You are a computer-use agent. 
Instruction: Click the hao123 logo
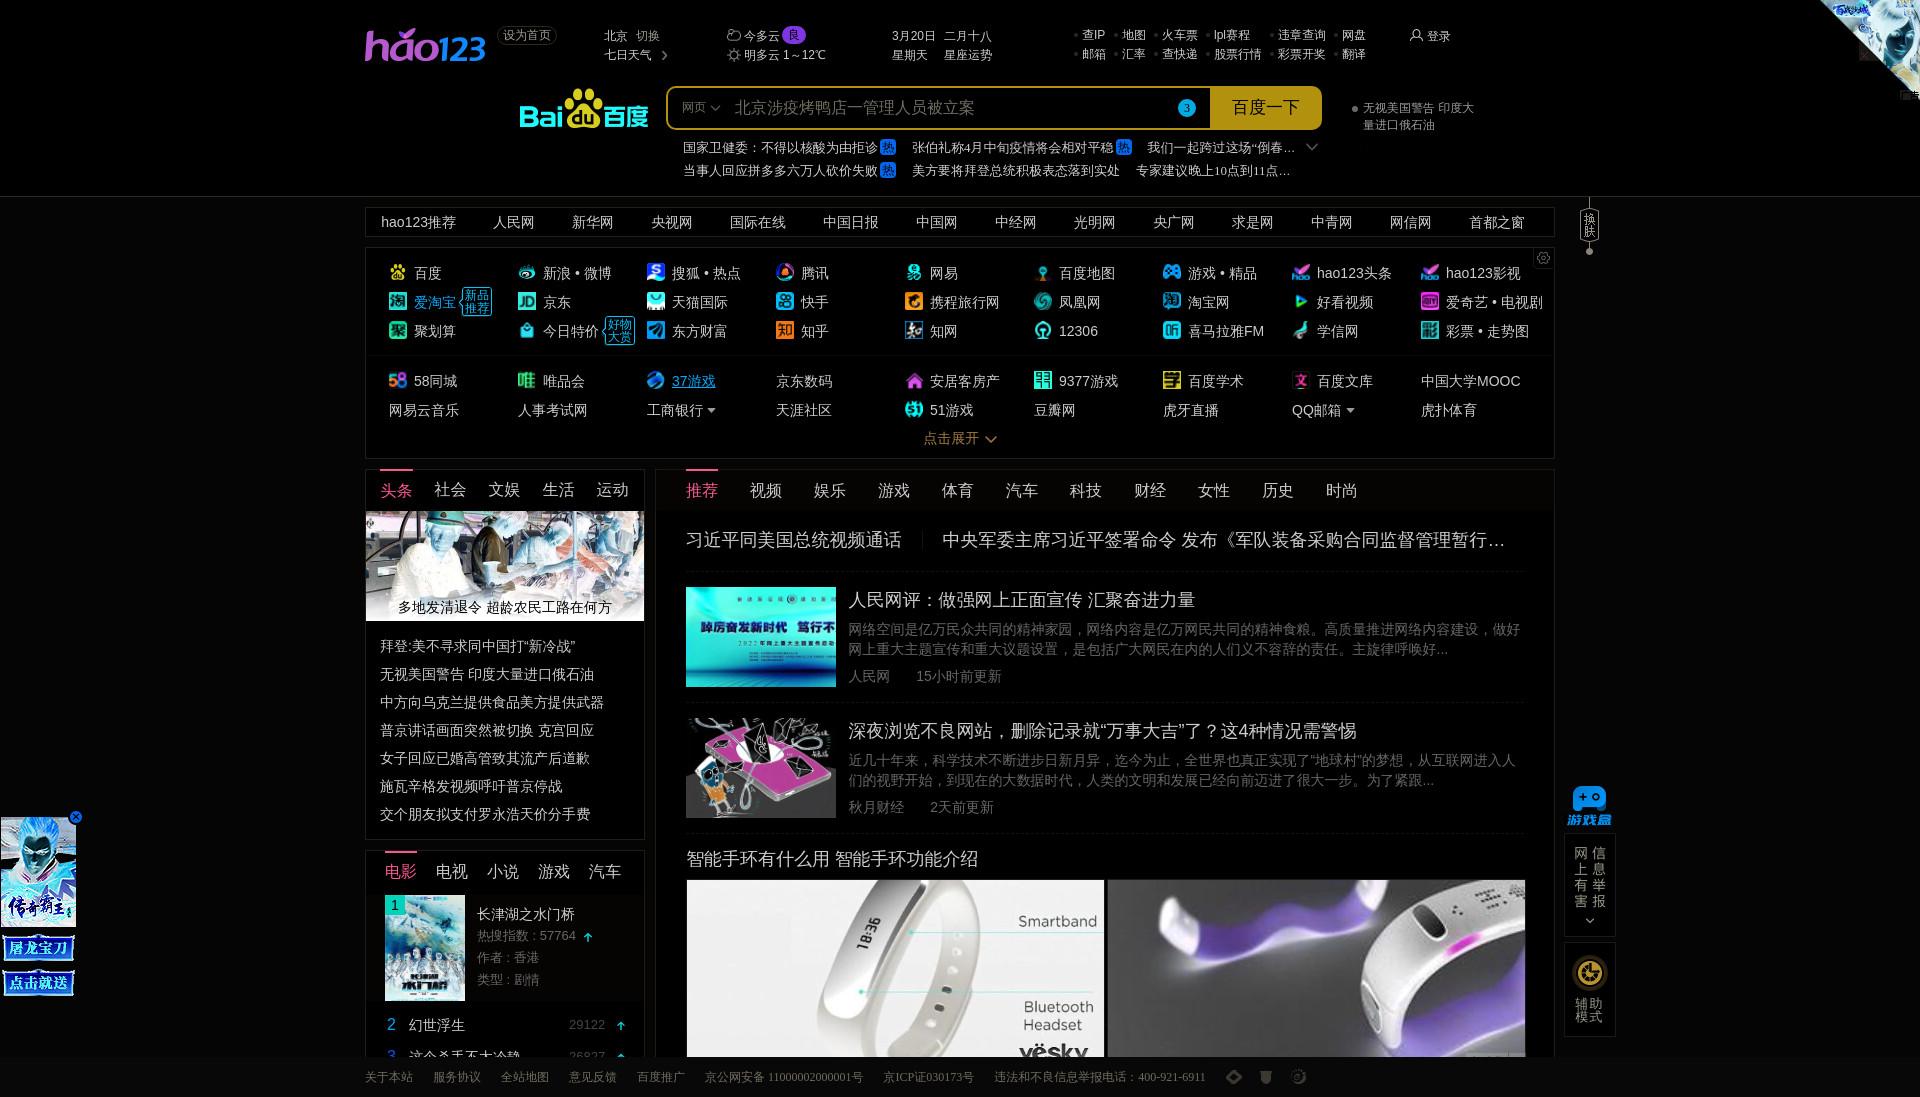point(425,45)
